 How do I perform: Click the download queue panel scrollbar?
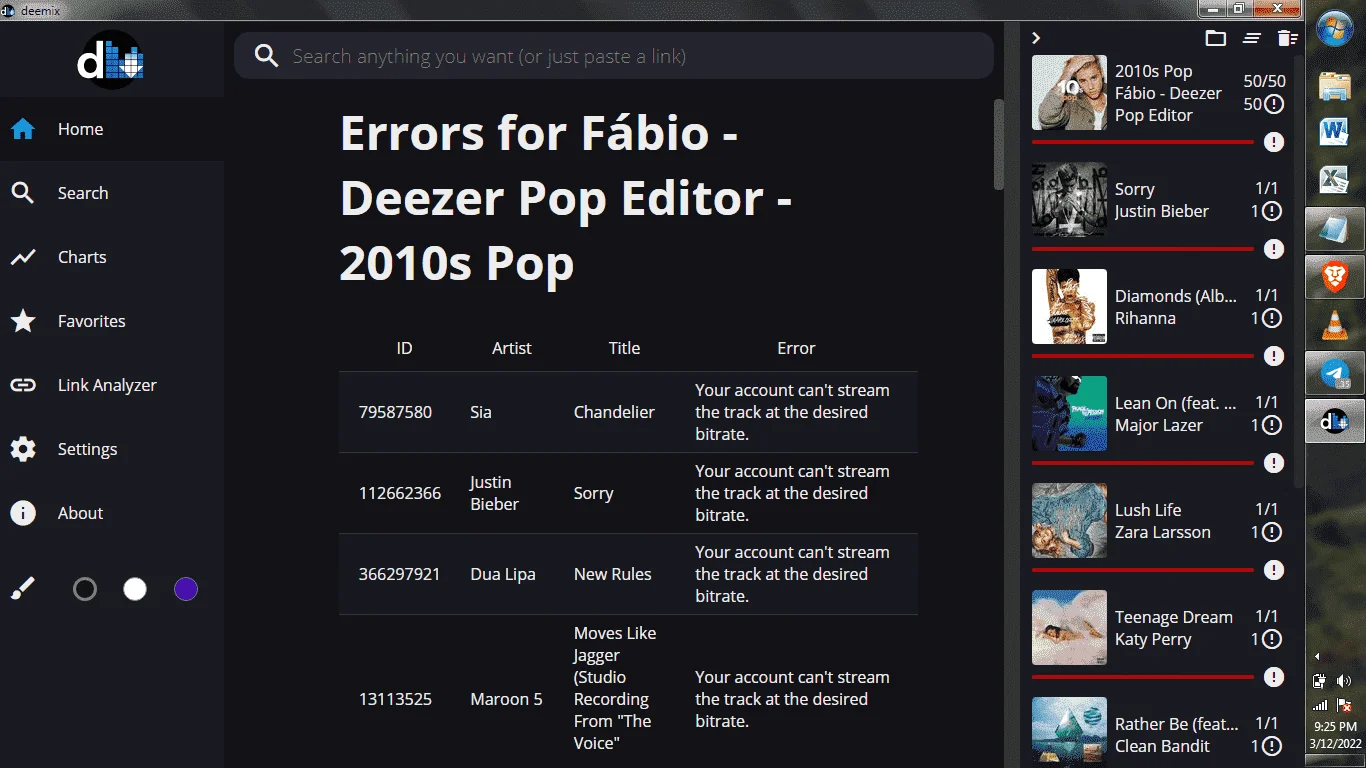coord(1299,270)
